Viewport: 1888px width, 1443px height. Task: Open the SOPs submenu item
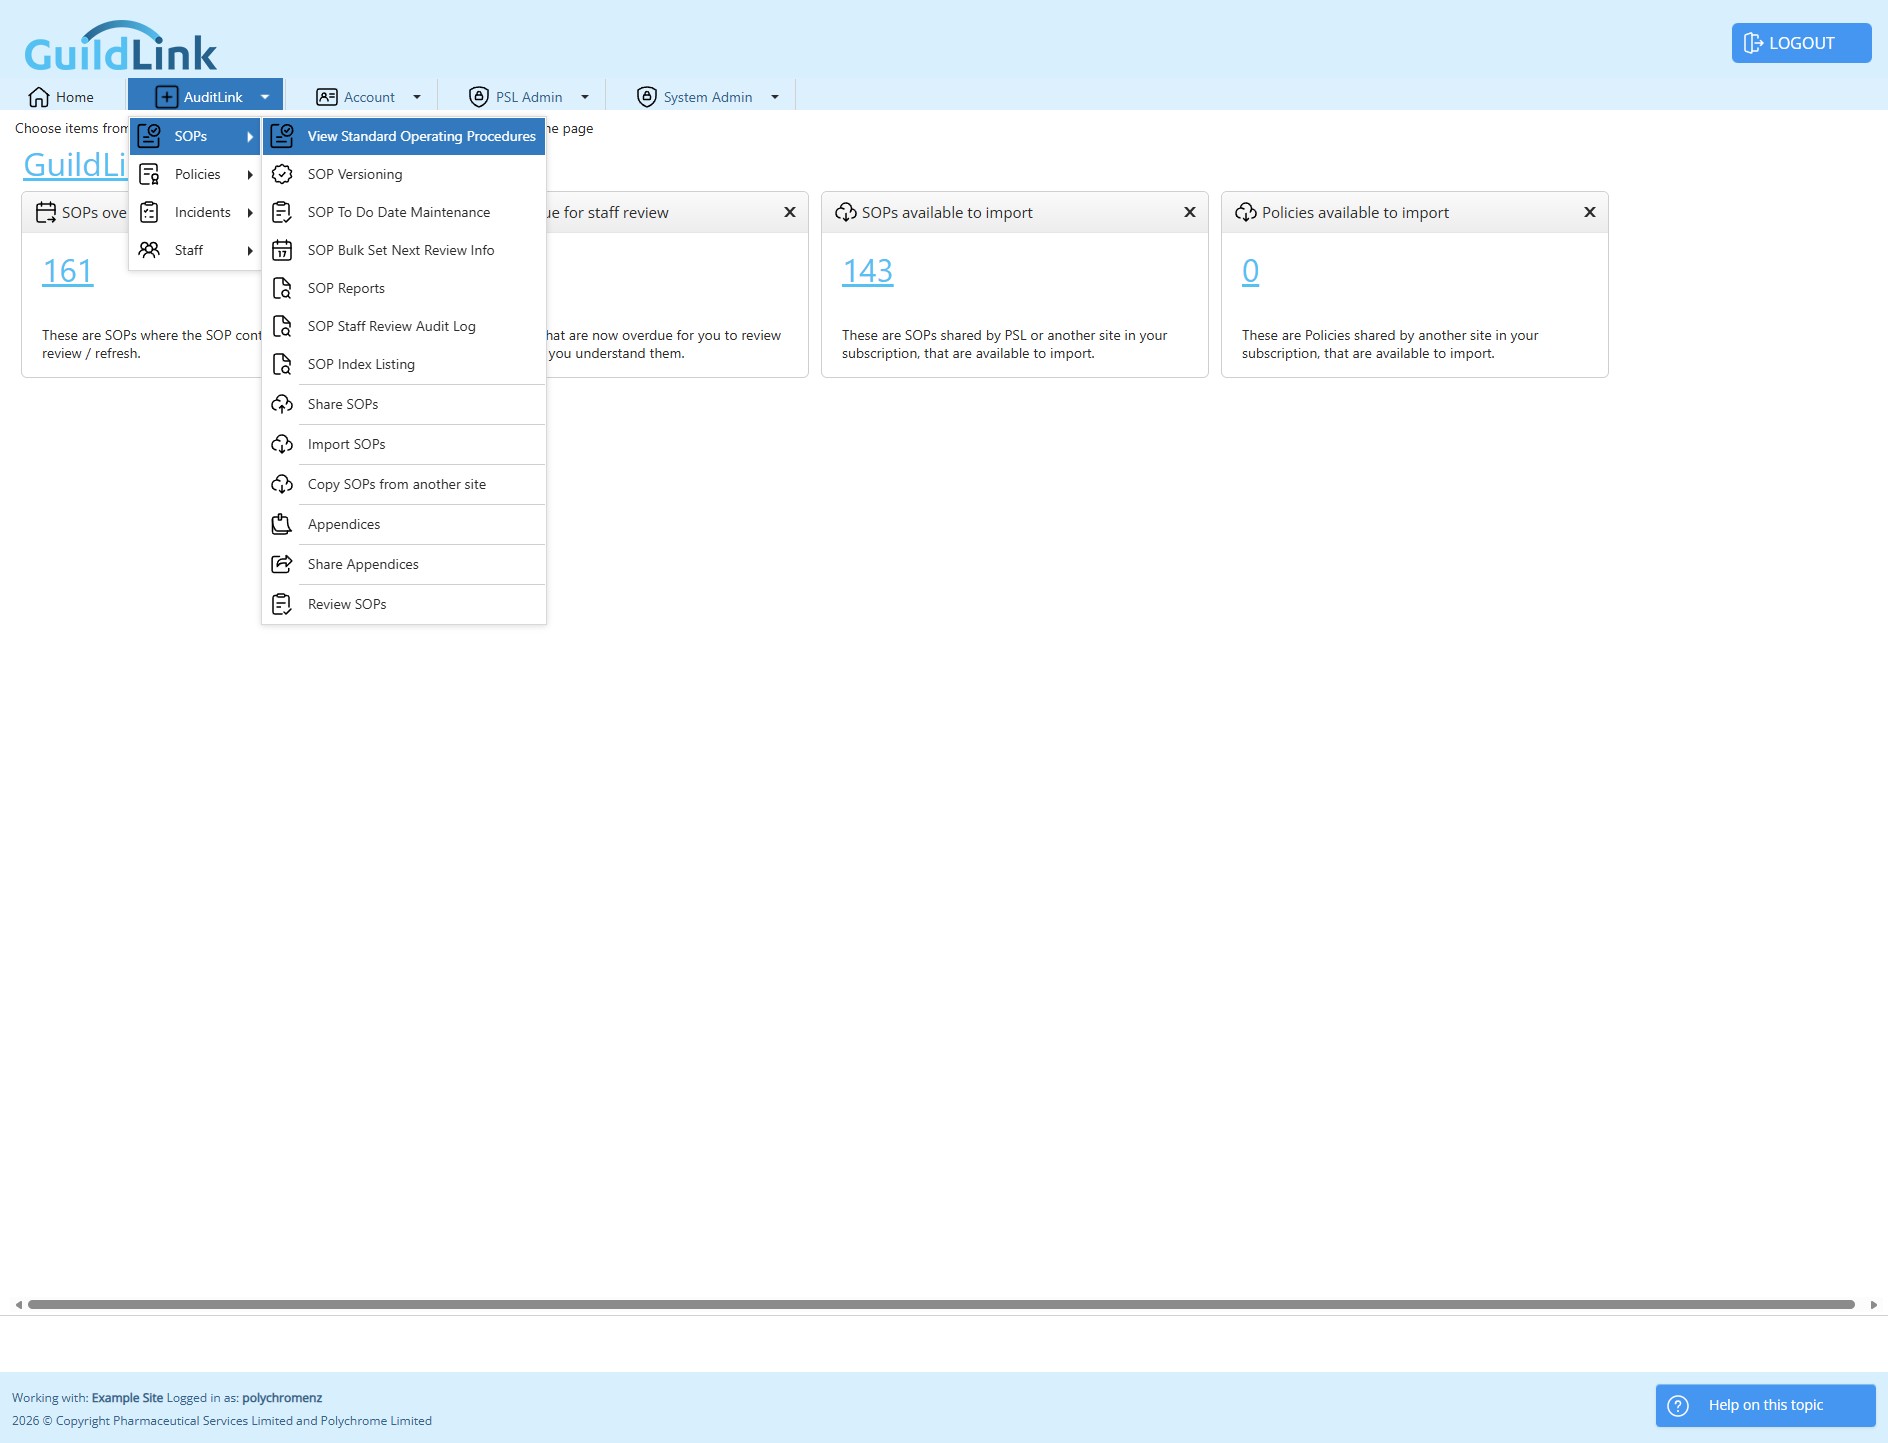195,136
